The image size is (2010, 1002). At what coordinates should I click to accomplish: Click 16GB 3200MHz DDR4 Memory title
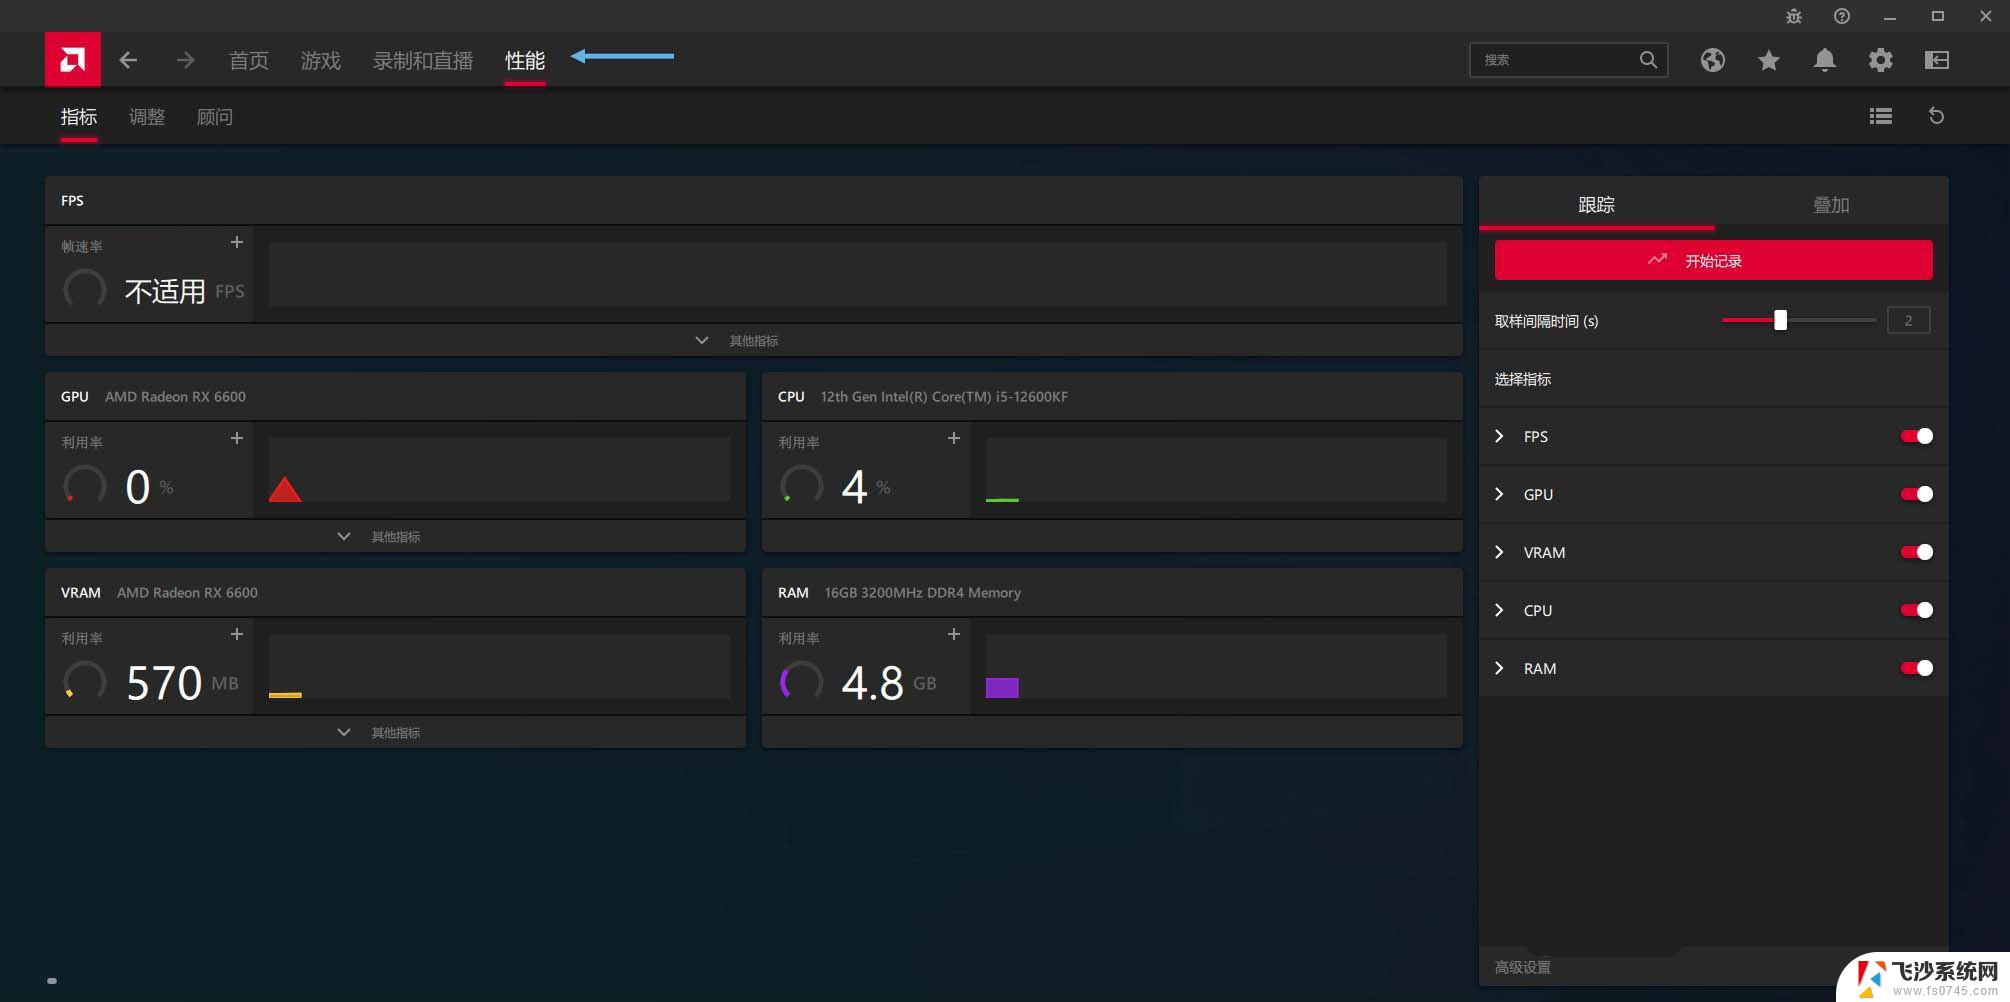922,592
